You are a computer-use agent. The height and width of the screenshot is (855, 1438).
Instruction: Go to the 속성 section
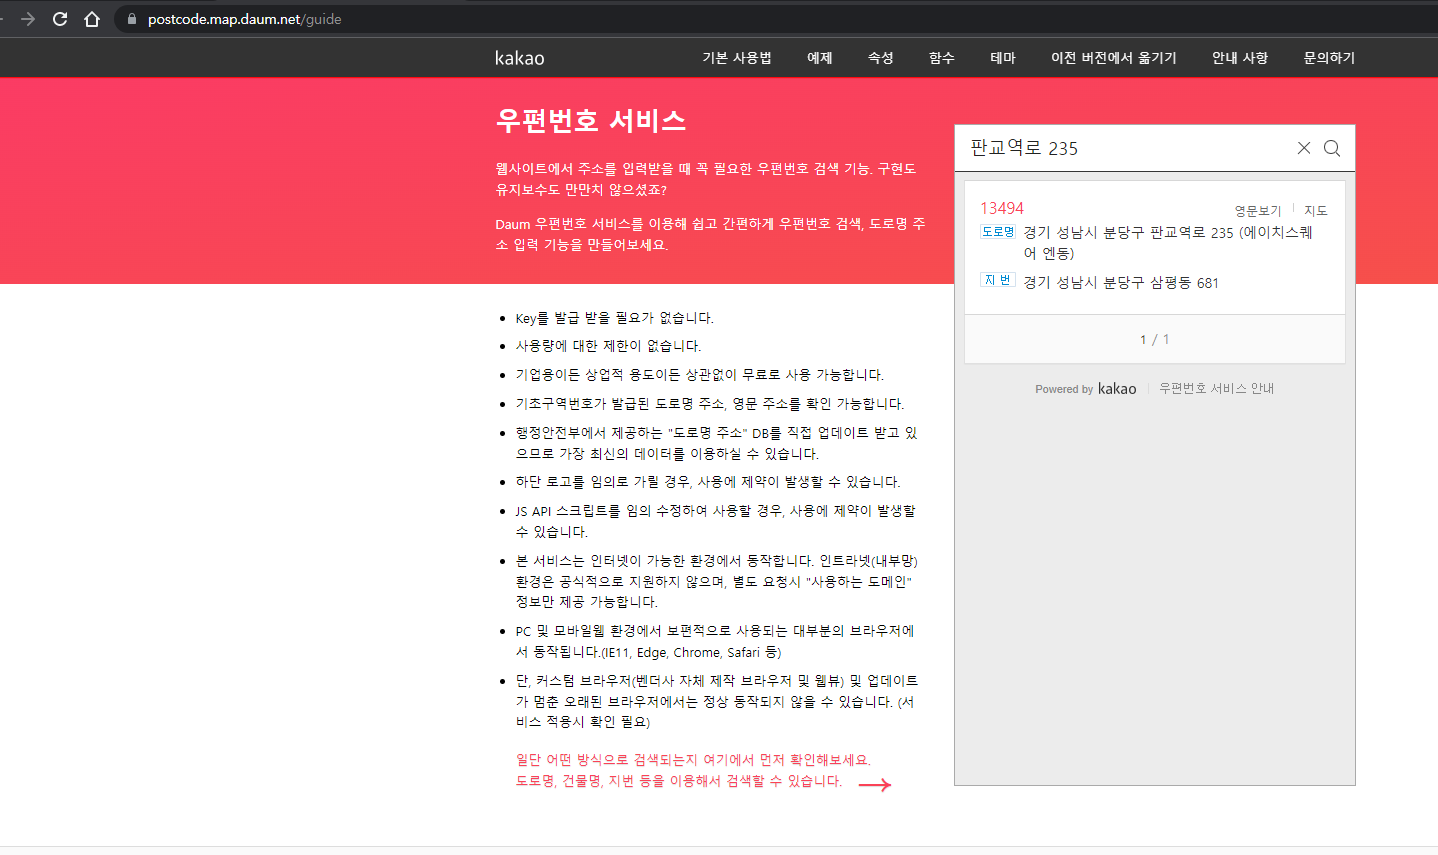[x=881, y=58]
